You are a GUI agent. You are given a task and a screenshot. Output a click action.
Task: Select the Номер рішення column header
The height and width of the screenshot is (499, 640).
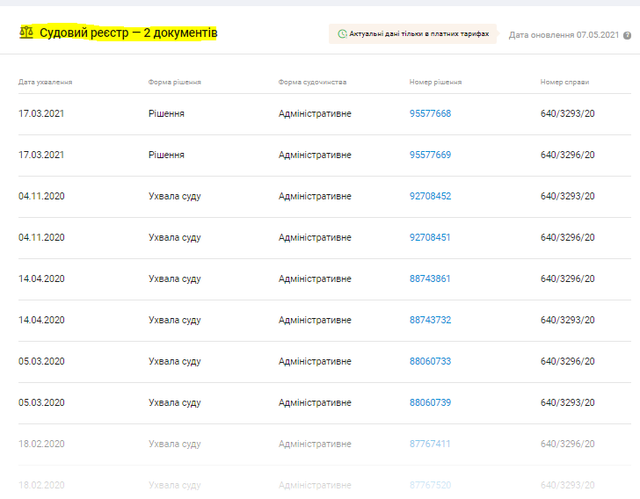coord(436,81)
